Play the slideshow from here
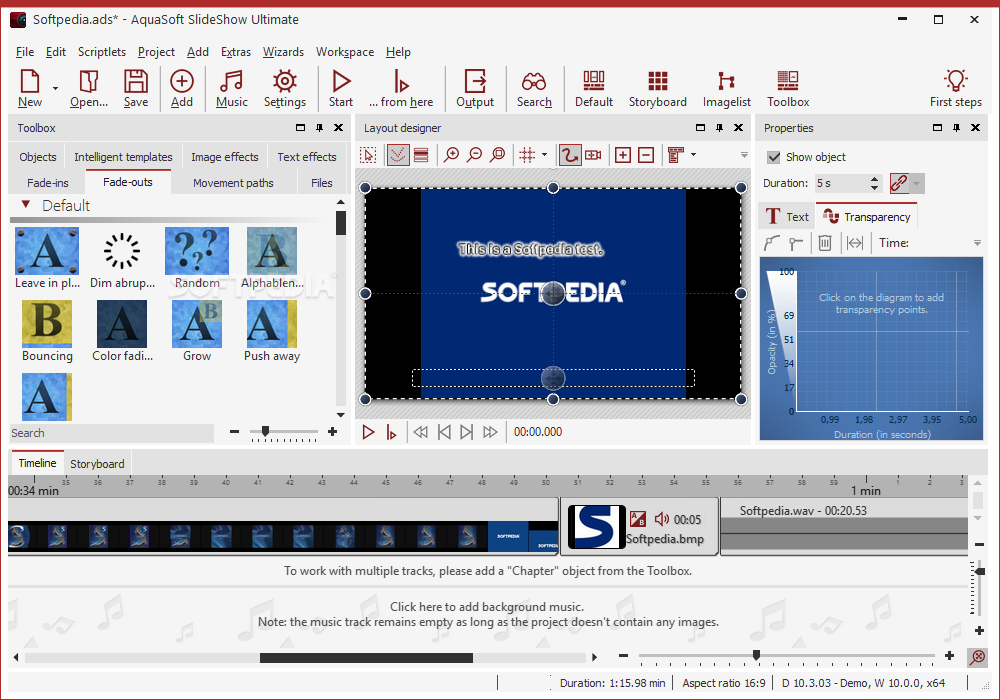The width and height of the screenshot is (1000, 700). point(401,89)
